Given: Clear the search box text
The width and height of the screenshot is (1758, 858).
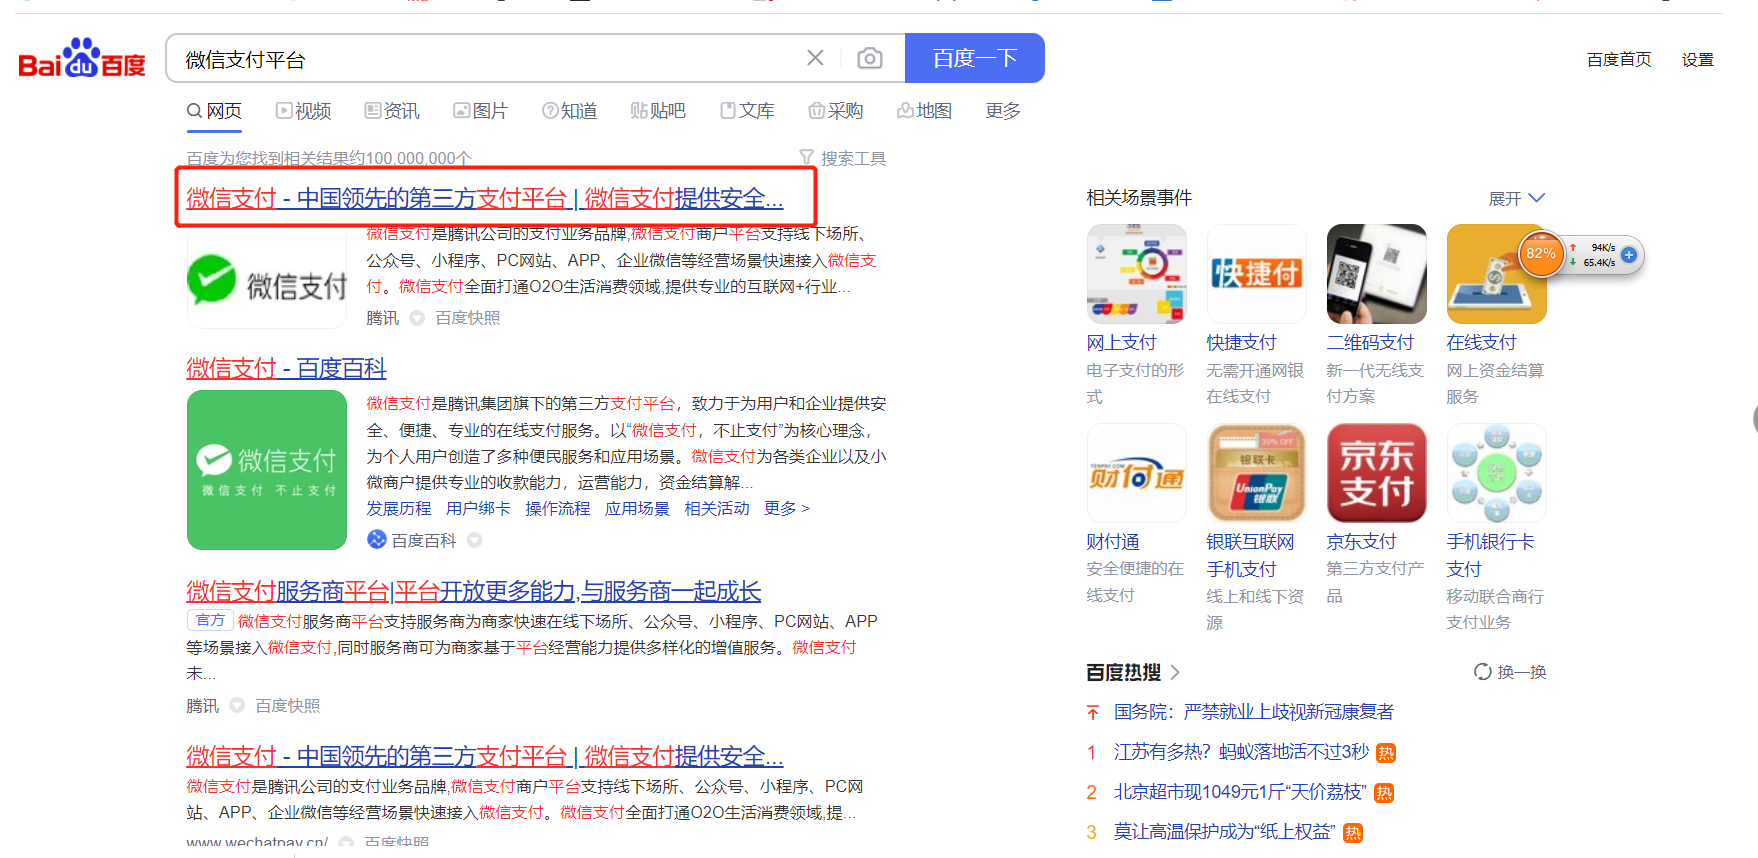Looking at the screenshot, I should [x=815, y=58].
